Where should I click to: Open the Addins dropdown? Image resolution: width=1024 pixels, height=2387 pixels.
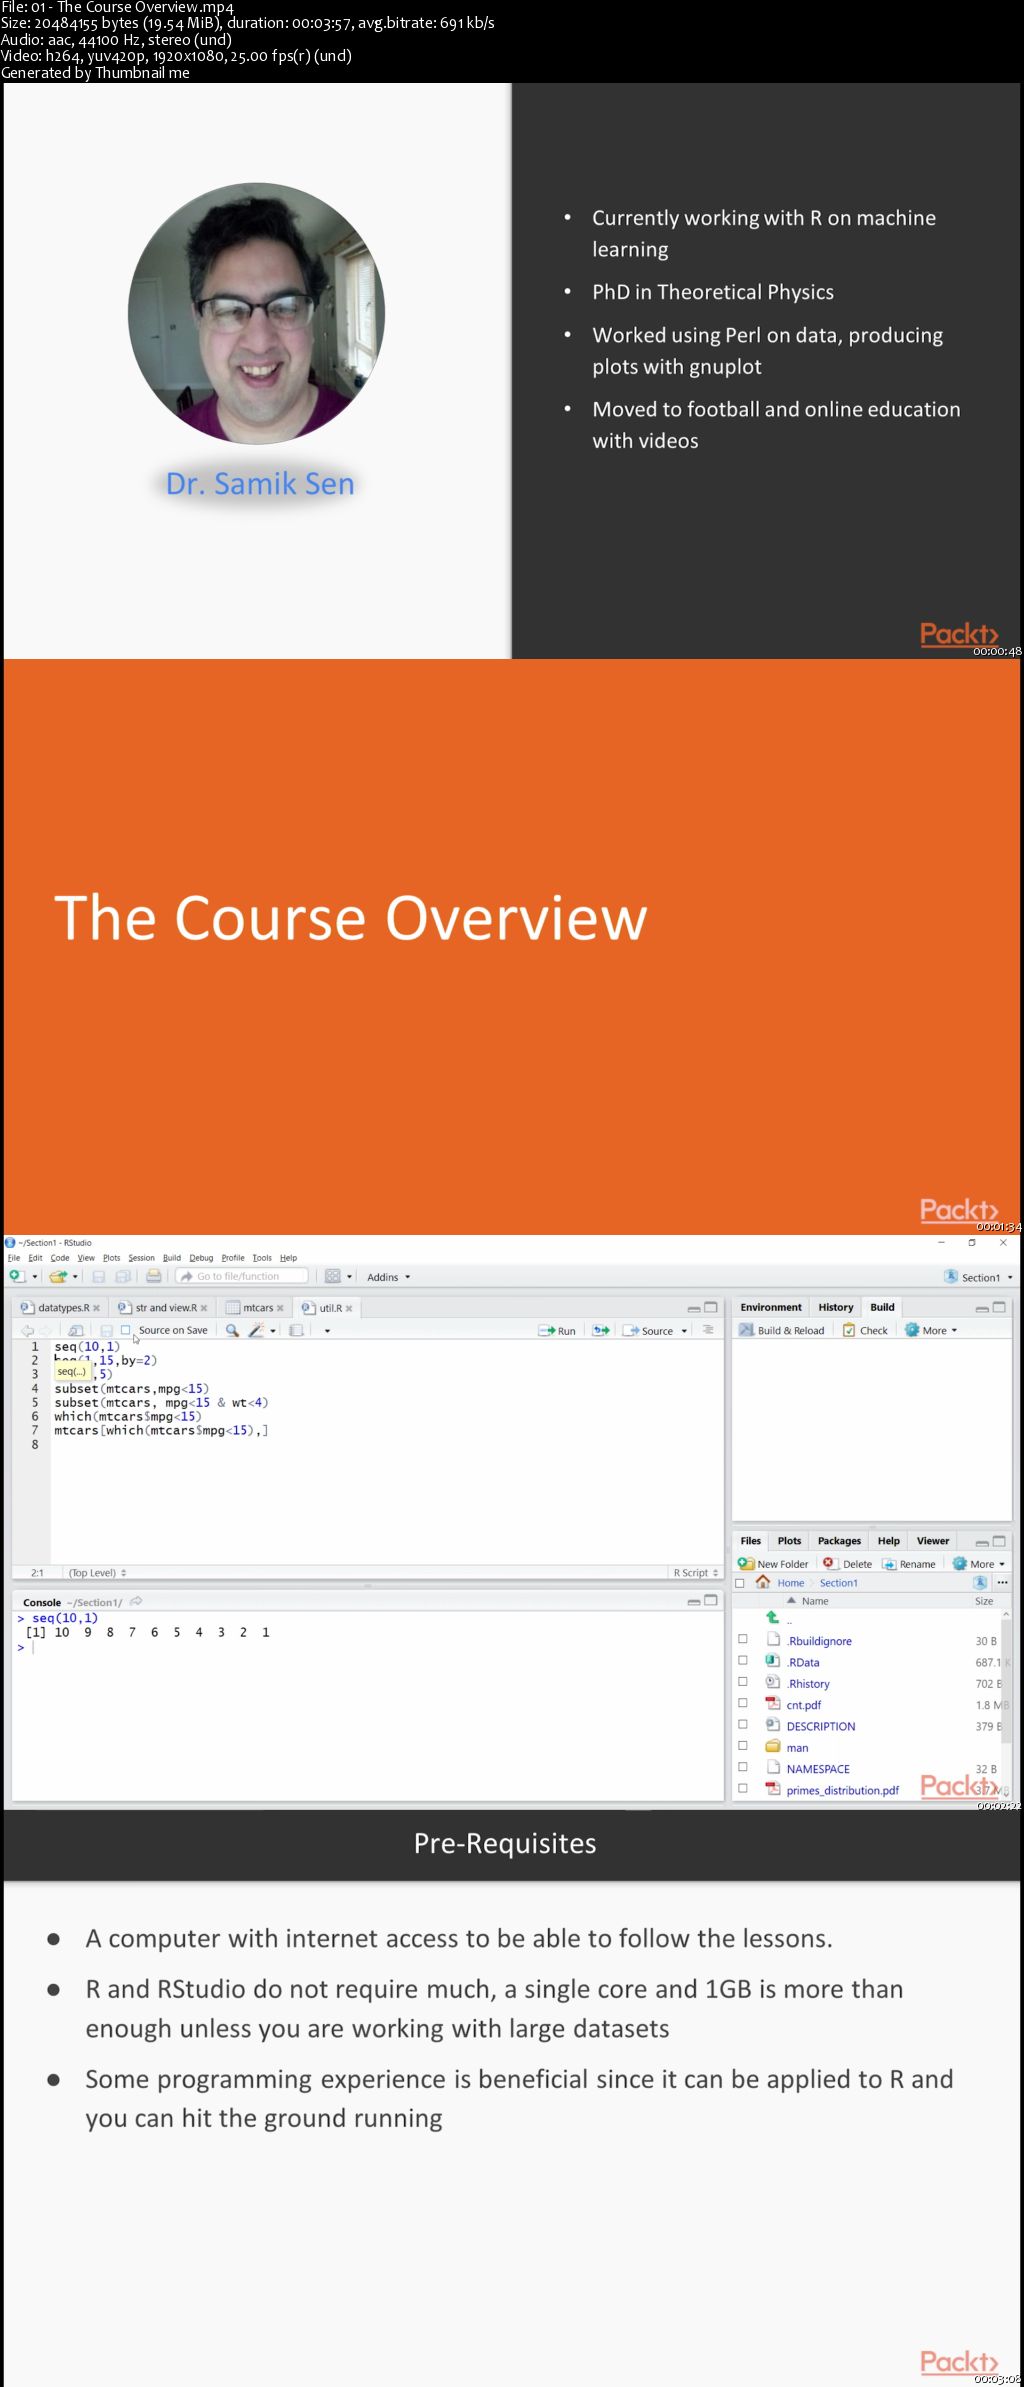[388, 1277]
